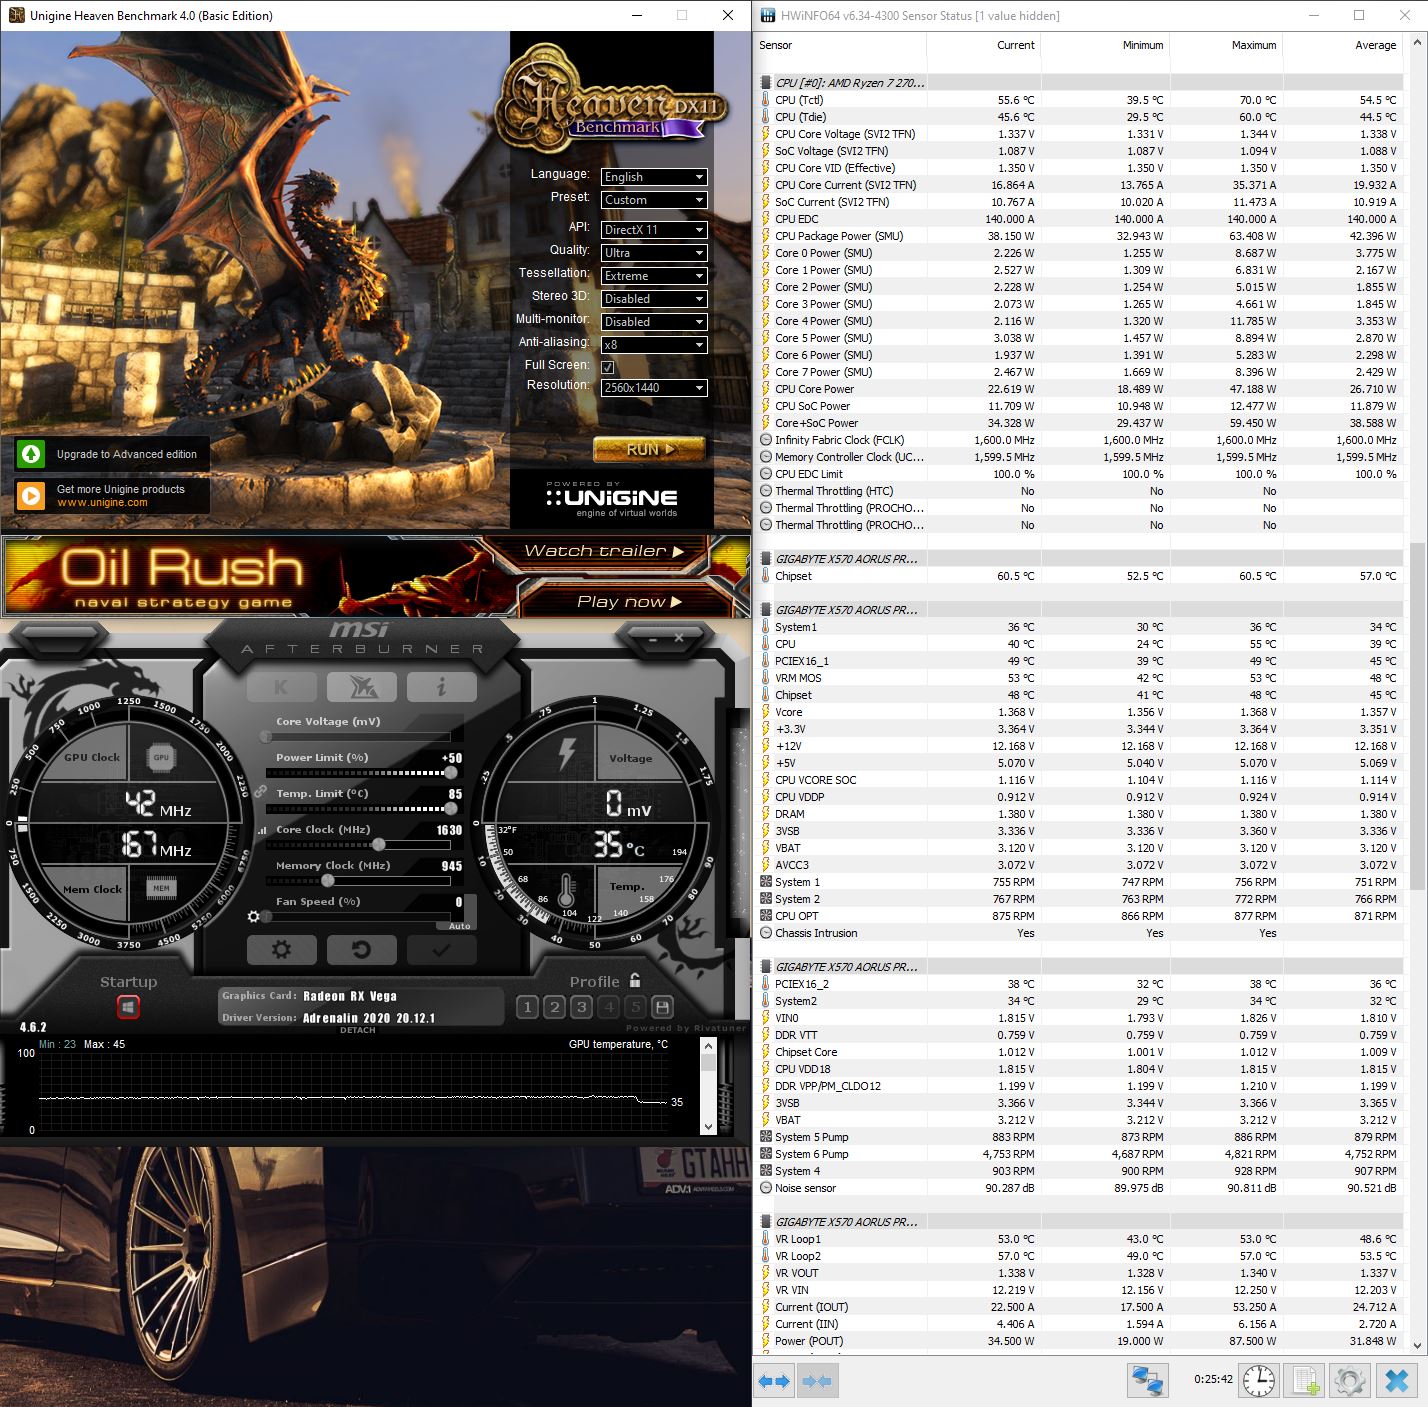Select Afterburner profile slot 2
This screenshot has width=1428, height=1407.
[554, 1007]
